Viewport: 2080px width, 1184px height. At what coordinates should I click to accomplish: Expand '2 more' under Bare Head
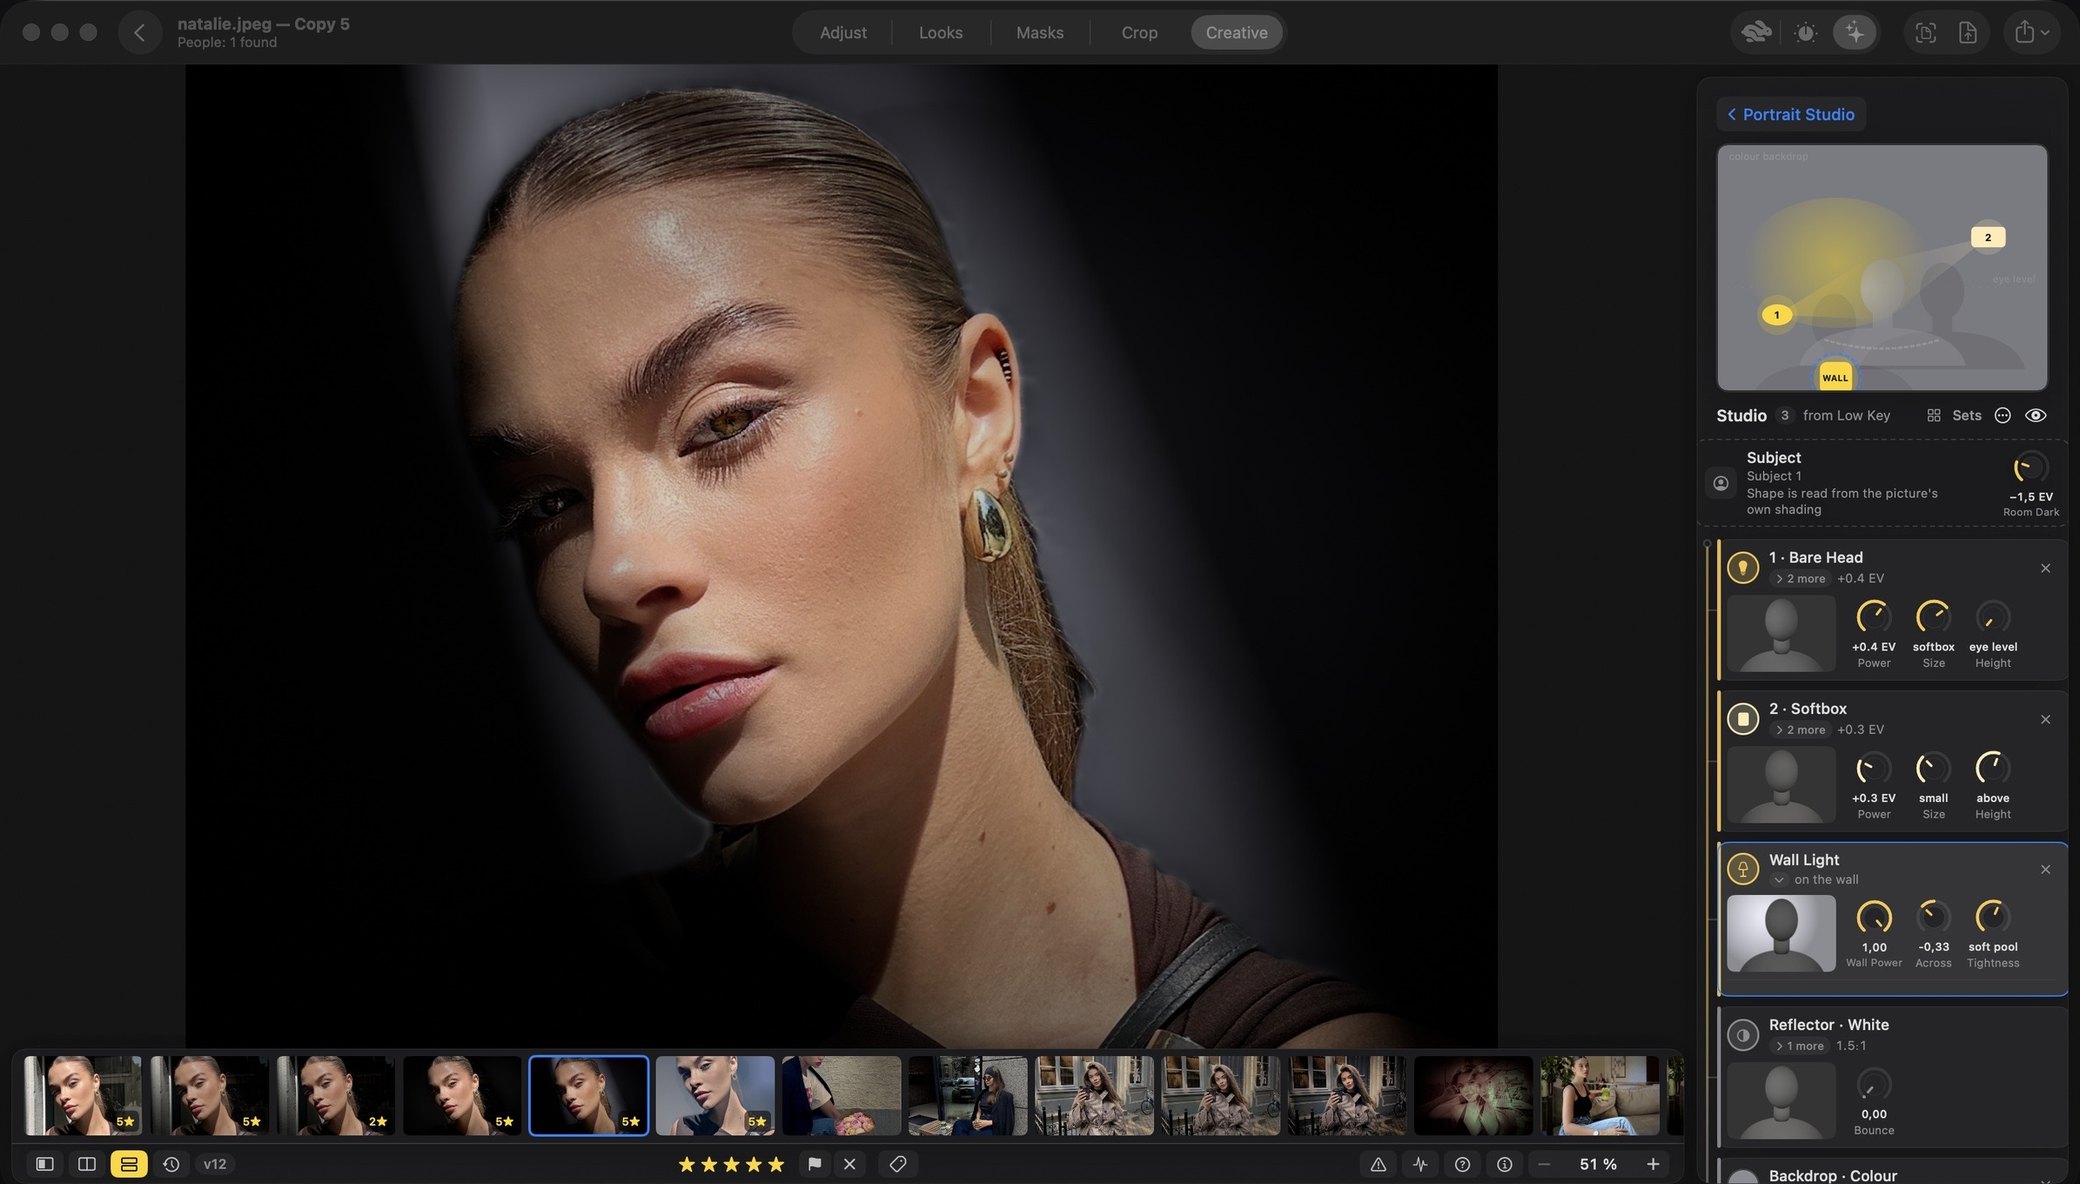click(1800, 579)
